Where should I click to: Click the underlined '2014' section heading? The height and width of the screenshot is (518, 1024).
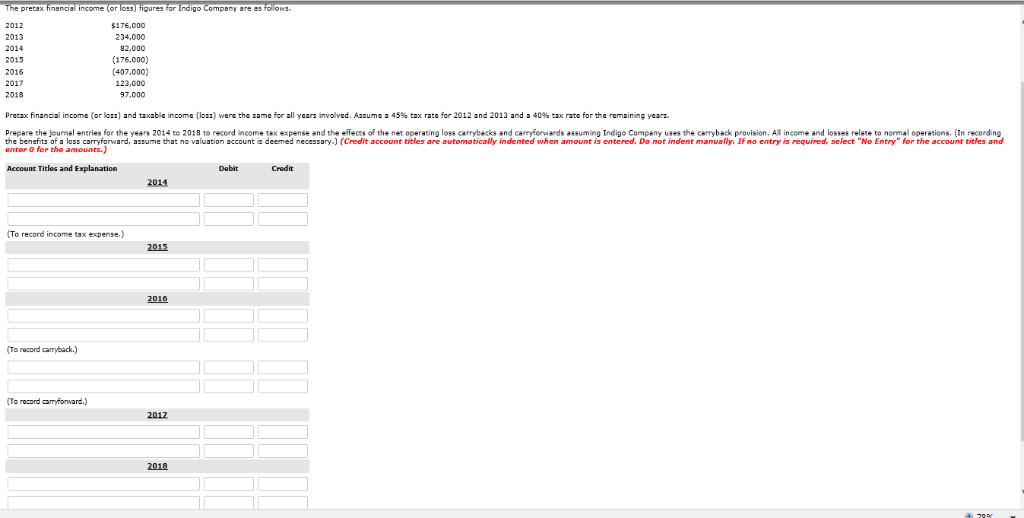157,182
